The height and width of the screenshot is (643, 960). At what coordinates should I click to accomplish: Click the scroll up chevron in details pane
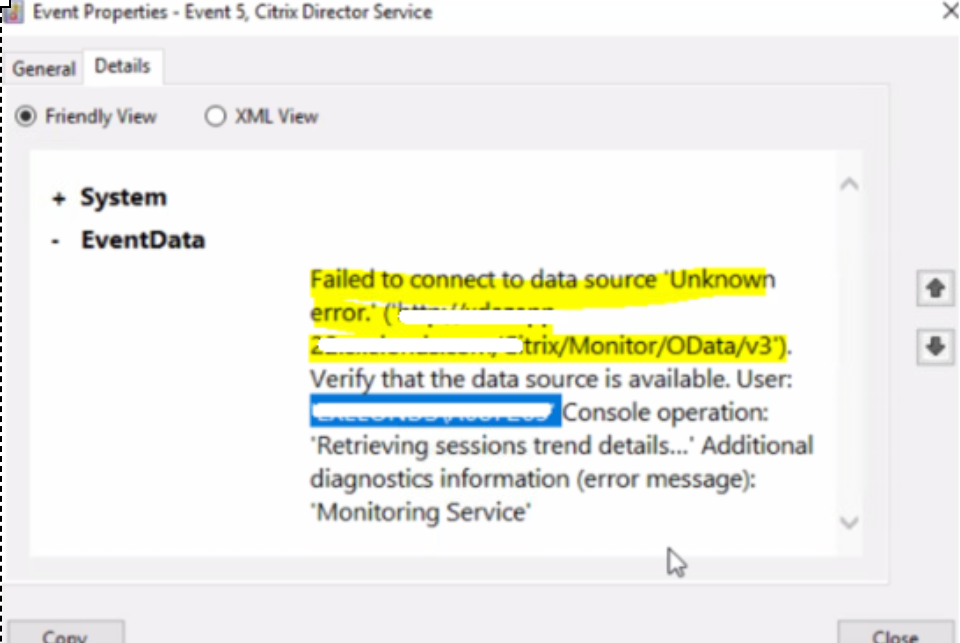tap(849, 184)
